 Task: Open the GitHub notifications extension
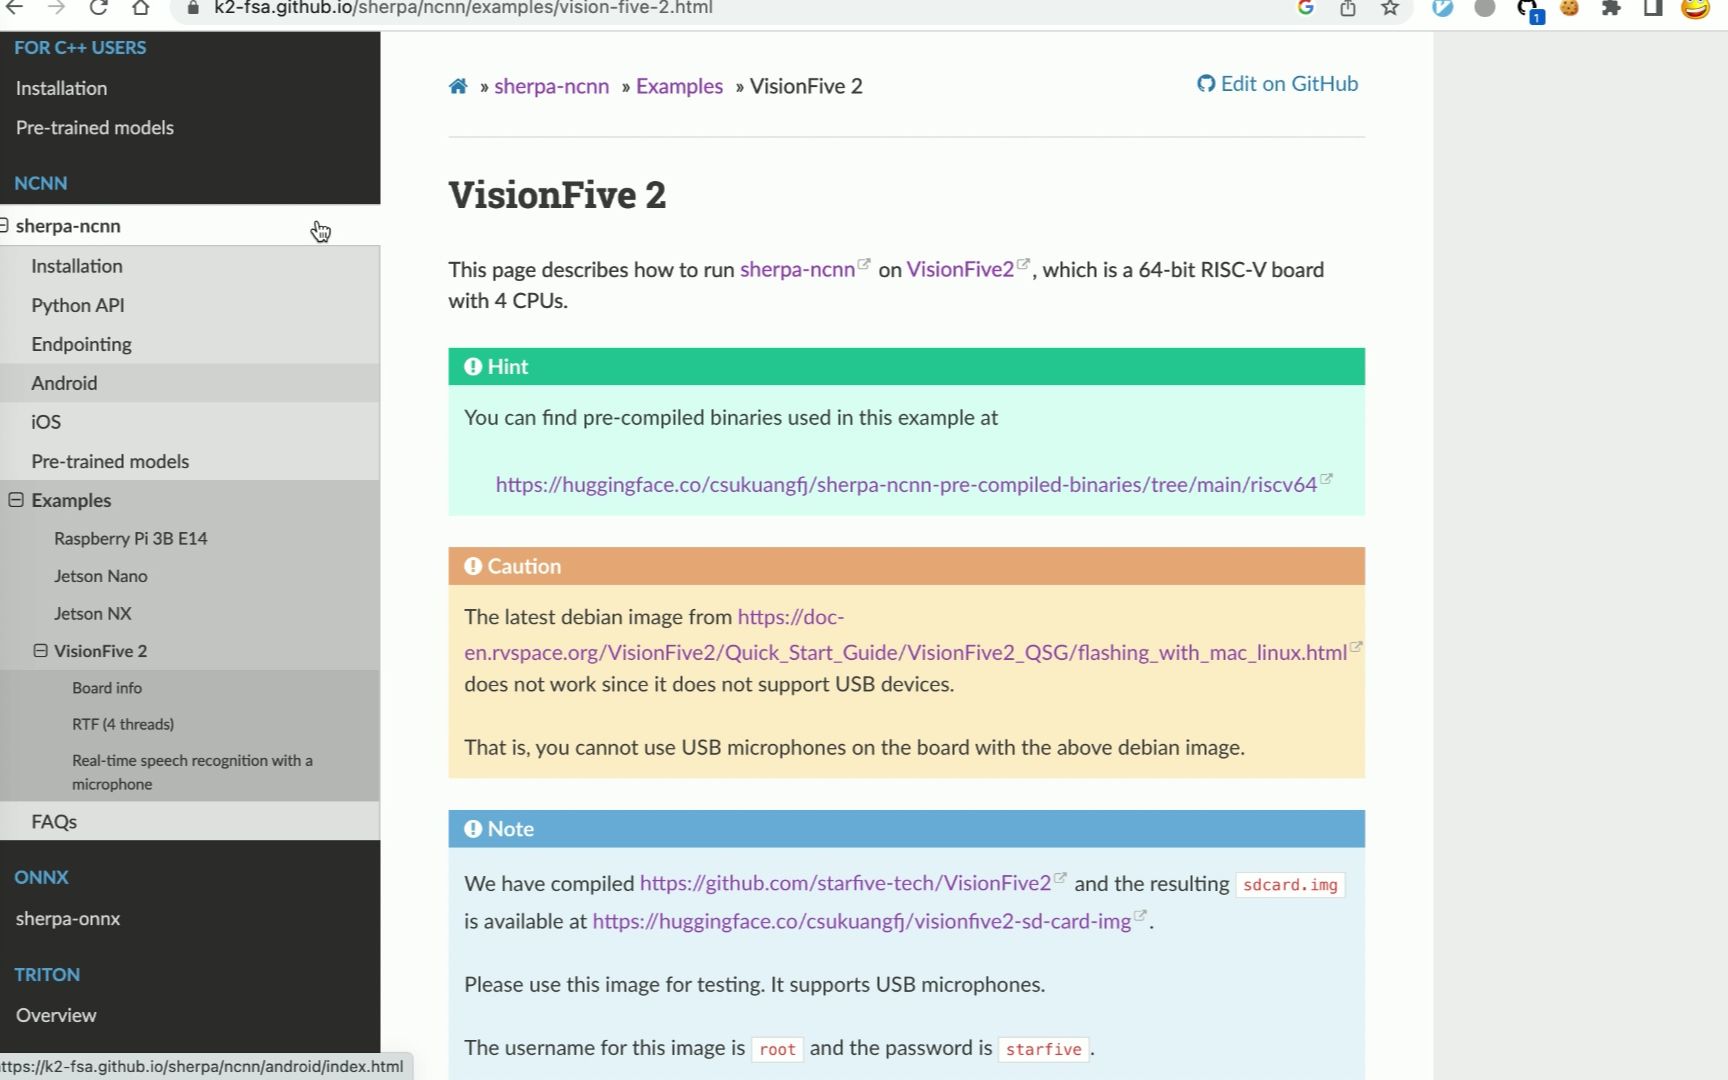tap(1528, 10)
